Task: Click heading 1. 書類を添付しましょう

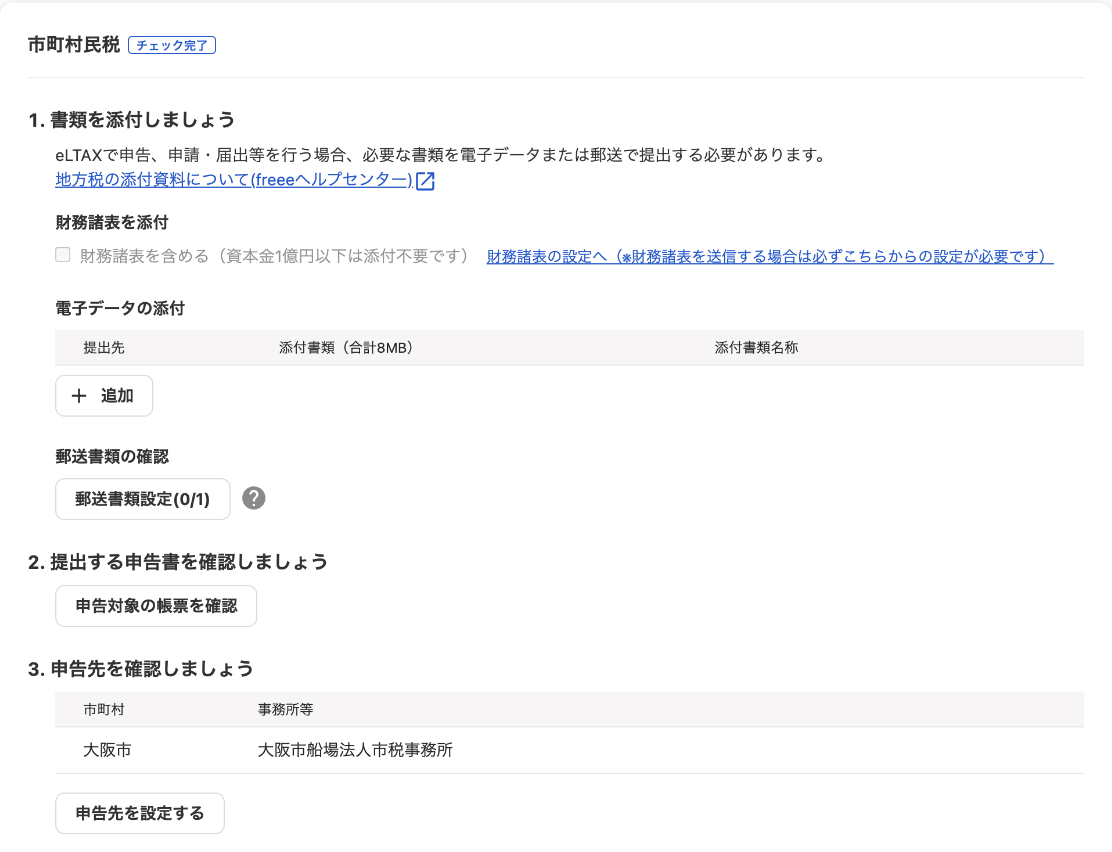Action: (132, 120)
